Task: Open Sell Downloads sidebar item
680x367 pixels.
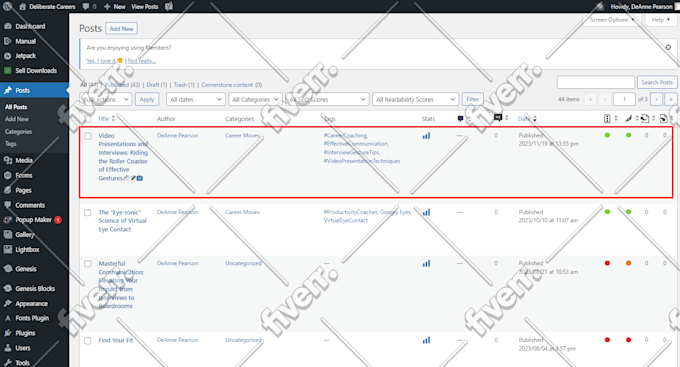Action: (36, 70)
